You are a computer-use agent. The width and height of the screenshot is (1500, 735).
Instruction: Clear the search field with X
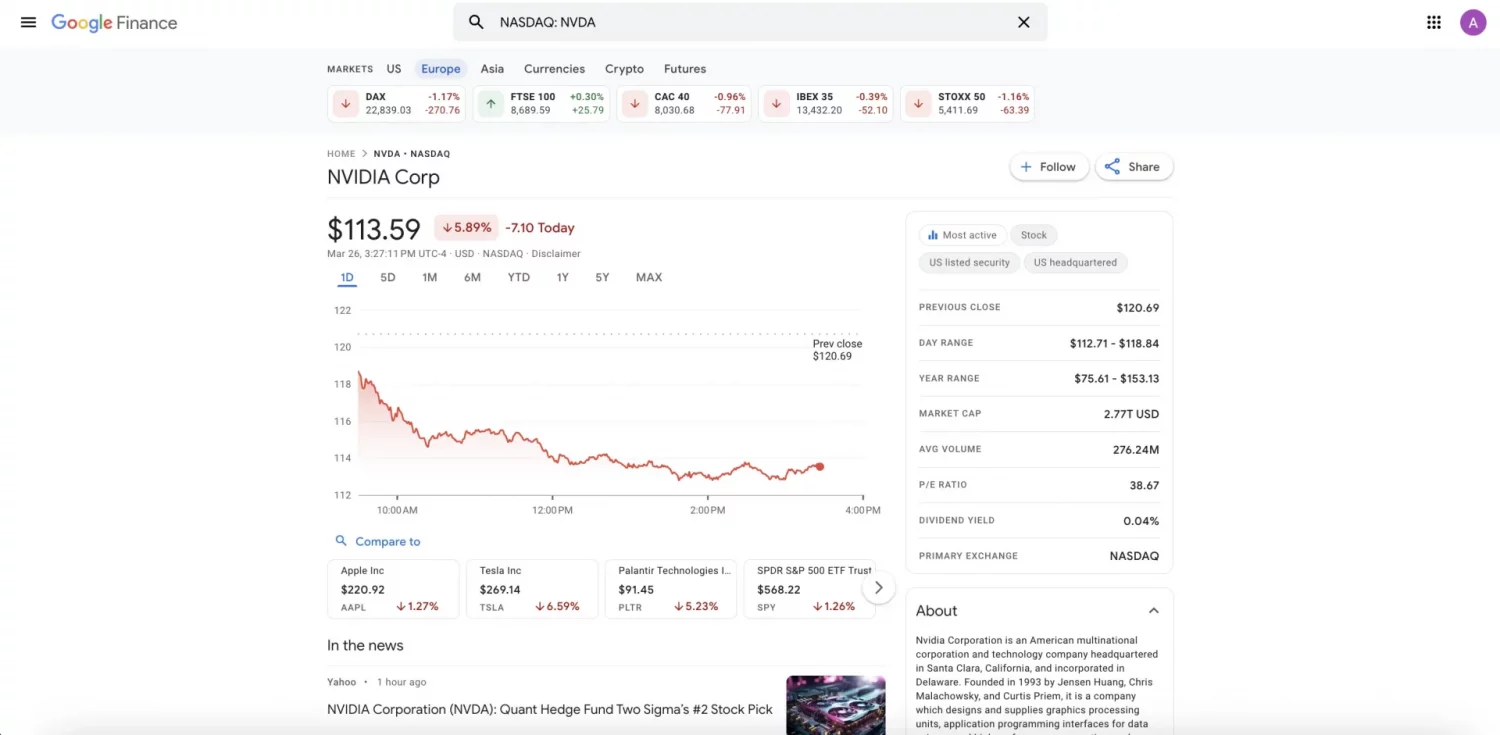1023,22
